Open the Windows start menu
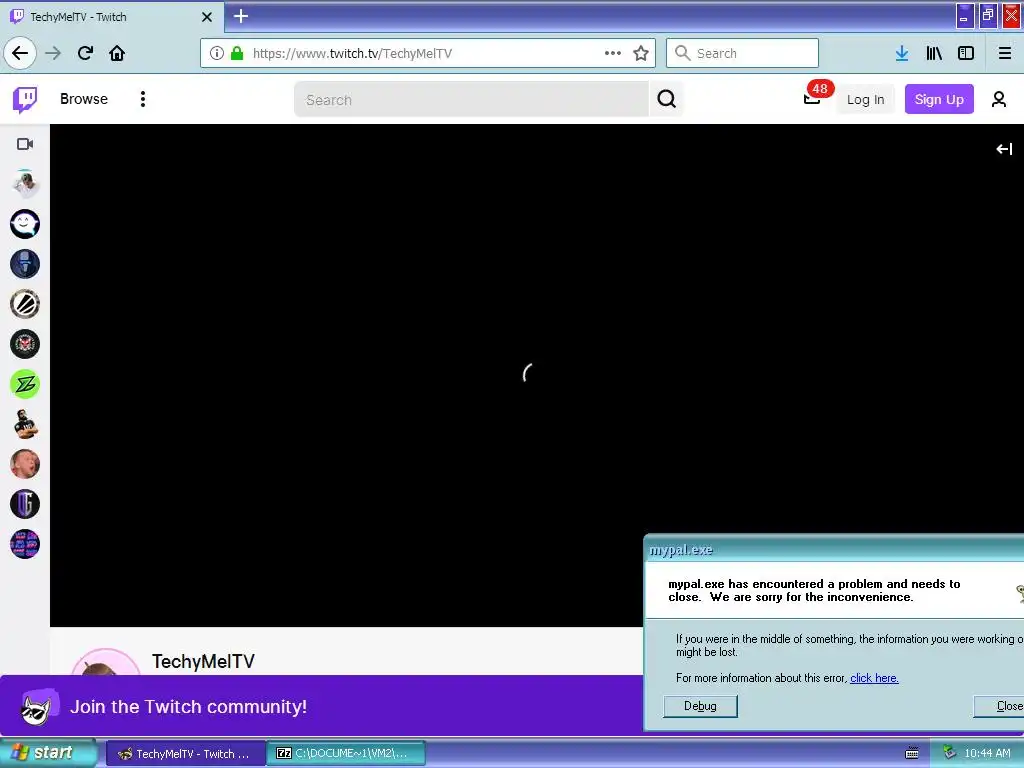The height and width of the screenshot is (768, 1024). tap(48, 753)
